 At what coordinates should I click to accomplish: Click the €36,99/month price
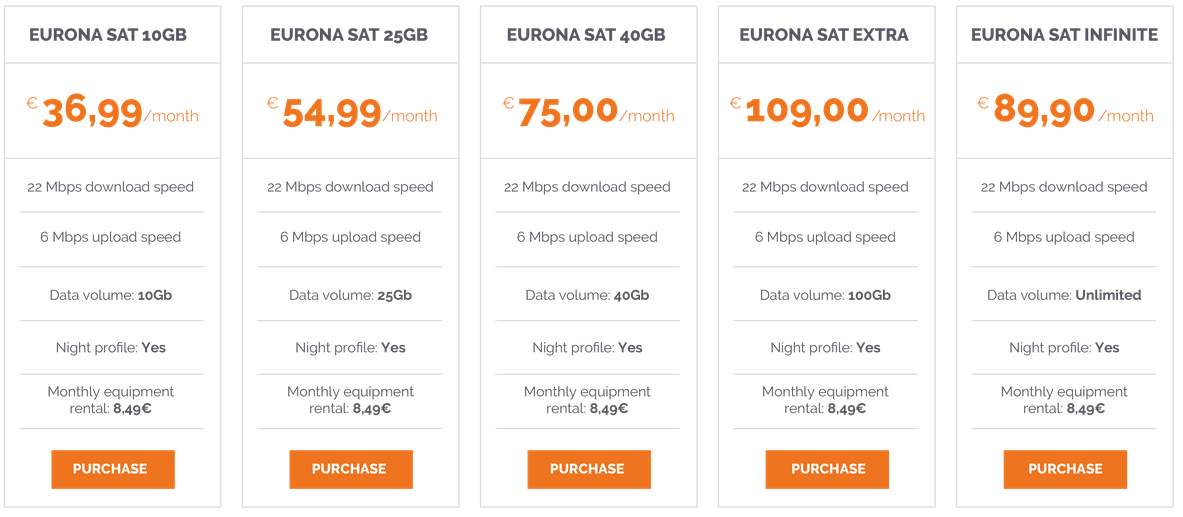pyautogui.click(x=113, y=112)
